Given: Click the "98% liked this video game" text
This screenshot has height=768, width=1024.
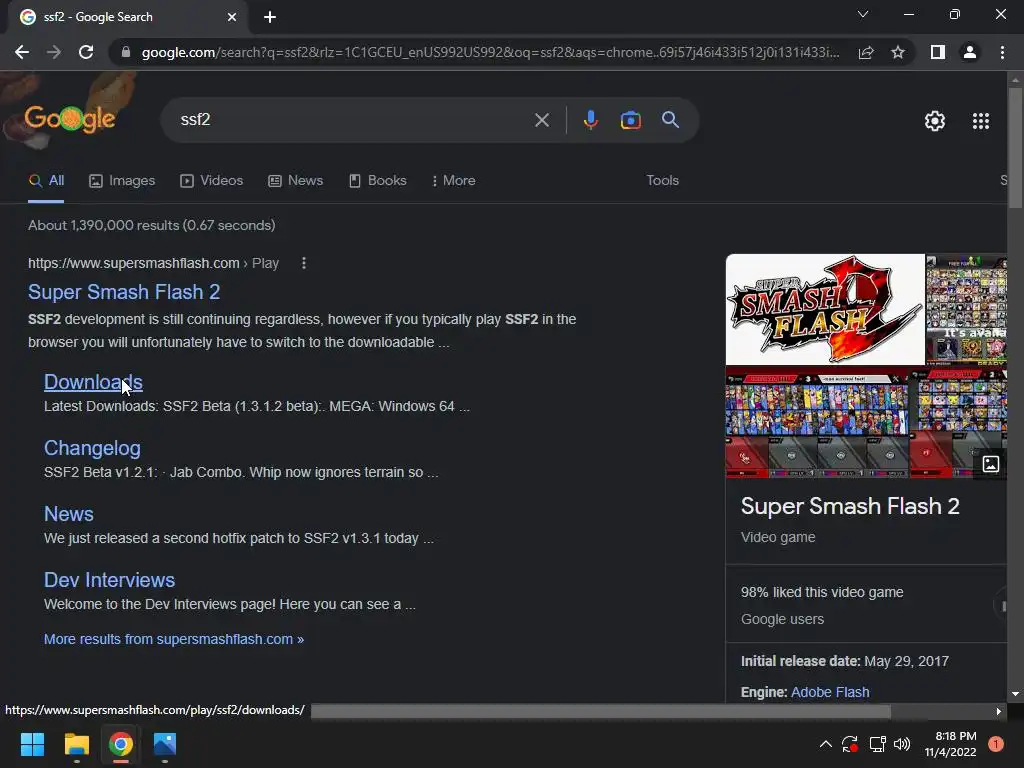Looking at the screenshot, I should tap(822, 592).
